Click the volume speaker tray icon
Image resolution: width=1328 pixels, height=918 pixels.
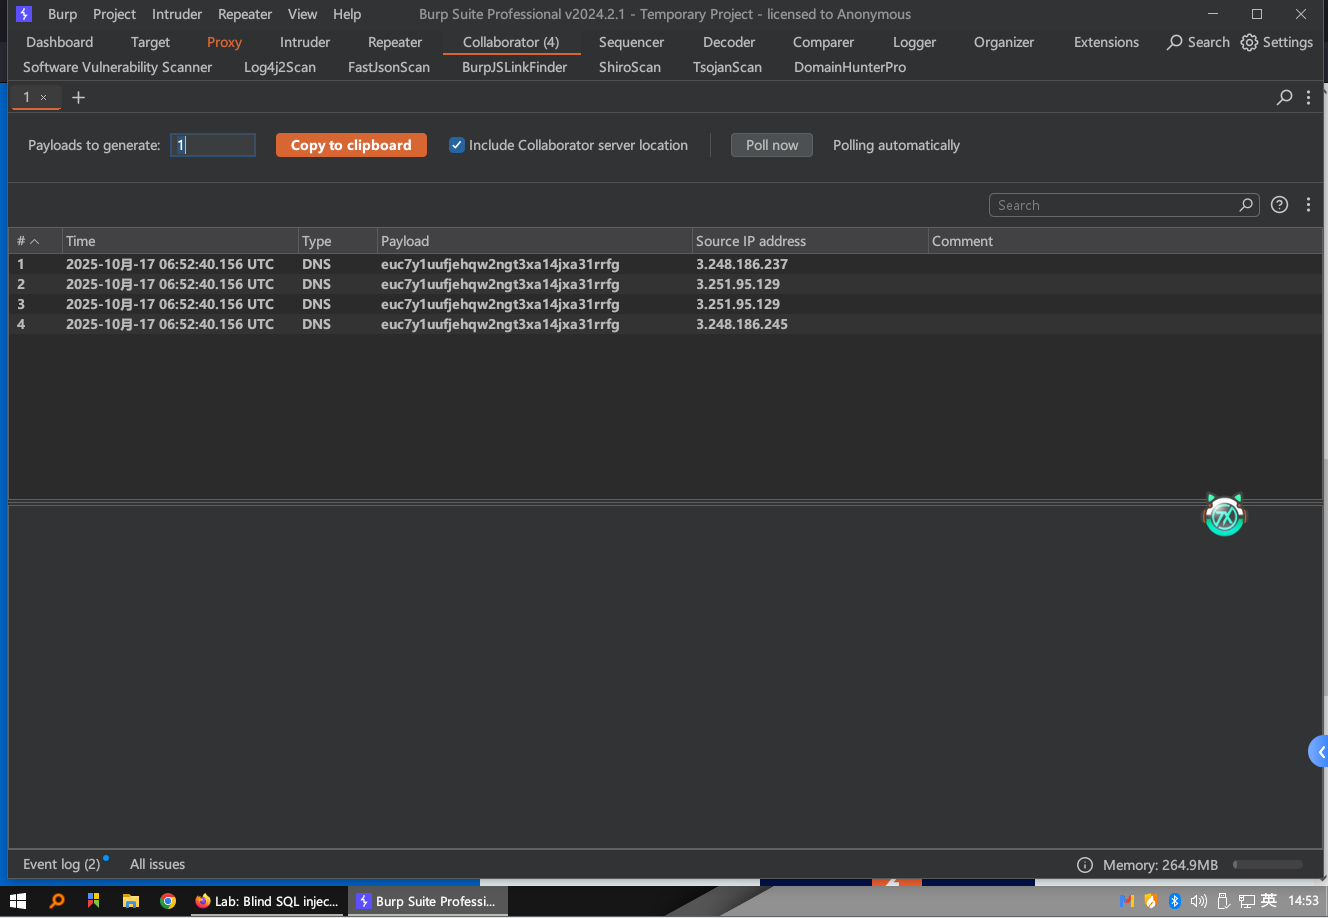(x=1199, y=901)
